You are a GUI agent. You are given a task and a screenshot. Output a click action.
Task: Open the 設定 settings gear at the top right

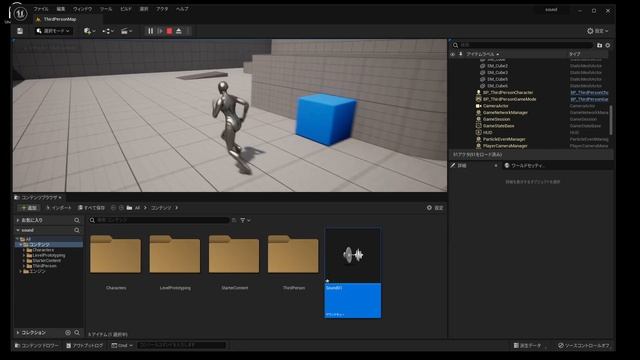tap(598, 31)
